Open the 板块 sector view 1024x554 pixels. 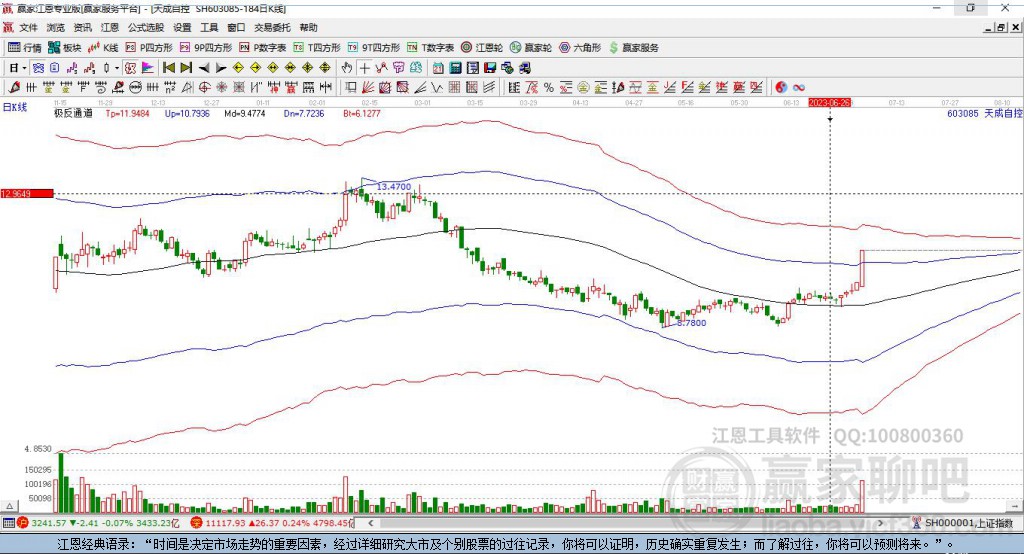[x=64, y=48]
